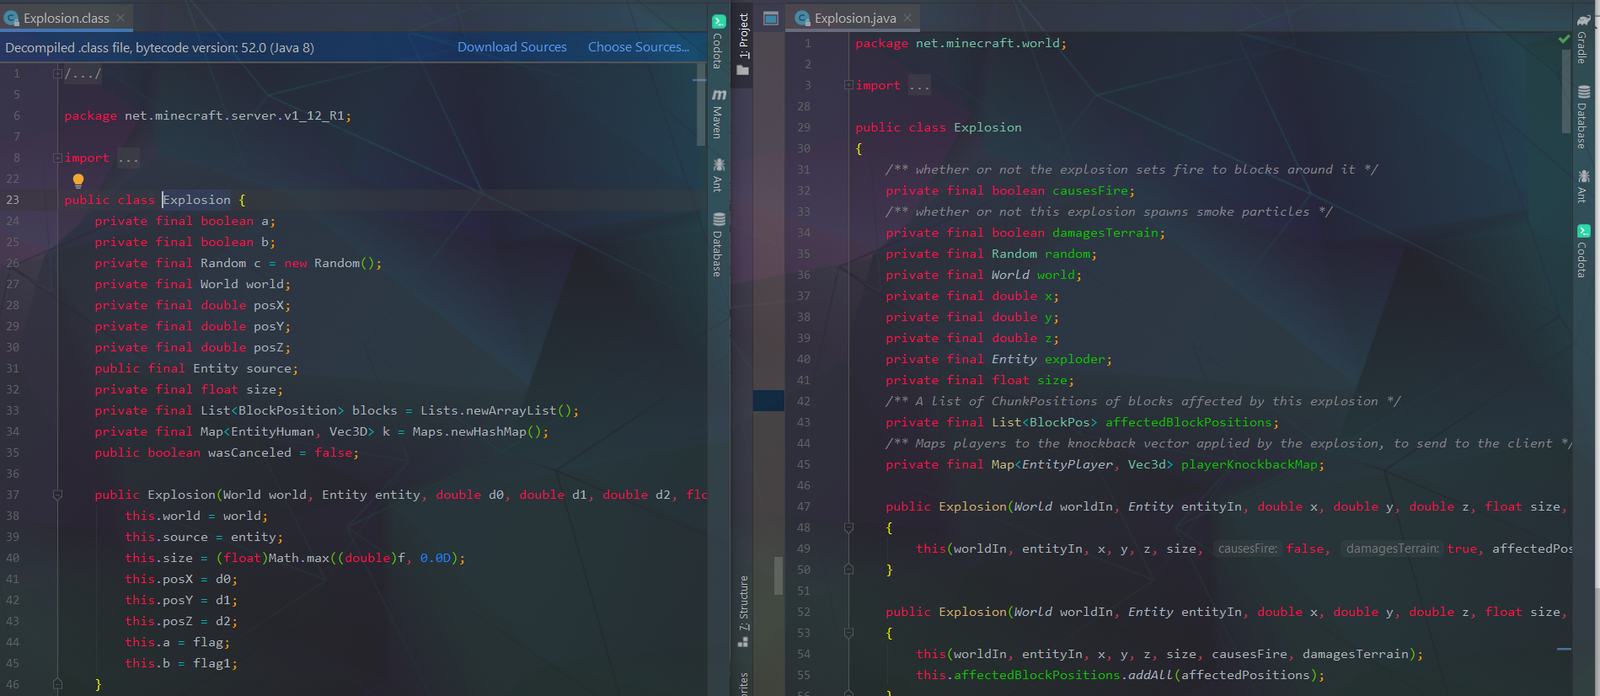Expand the folded imports in Explosion.java

point(848,86)
